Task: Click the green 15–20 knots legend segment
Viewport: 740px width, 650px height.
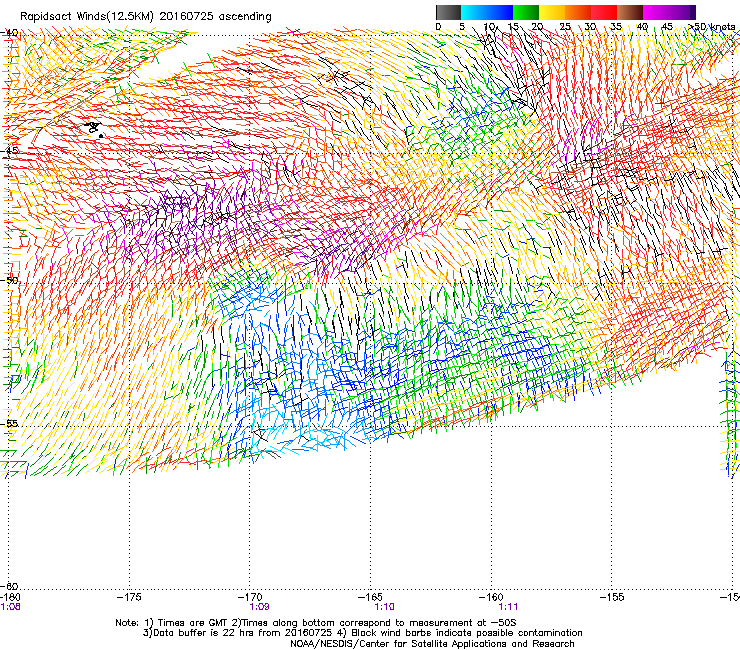Action: 526,12
